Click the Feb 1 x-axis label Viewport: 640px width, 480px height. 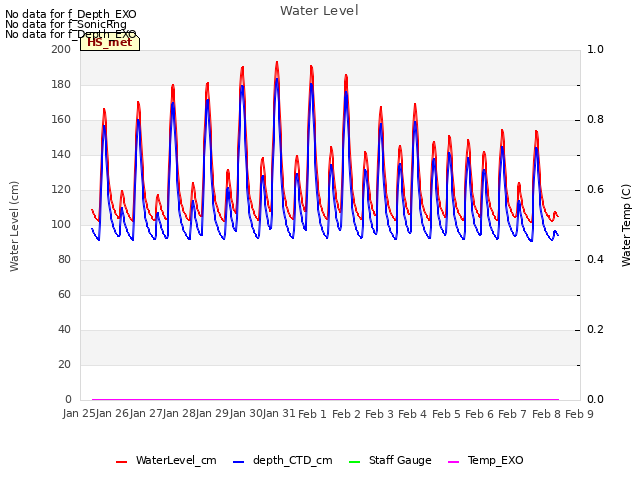pos(313,414)
